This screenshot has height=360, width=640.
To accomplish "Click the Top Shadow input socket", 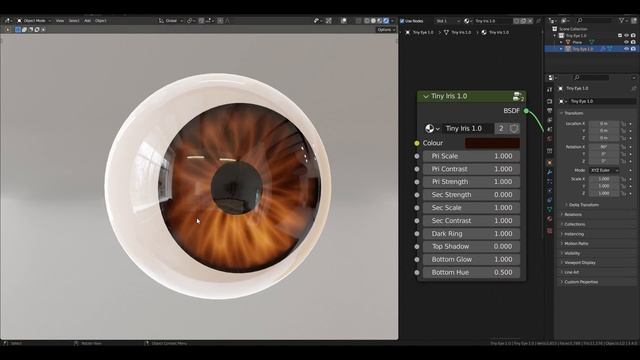I will [x=417, y=247].
